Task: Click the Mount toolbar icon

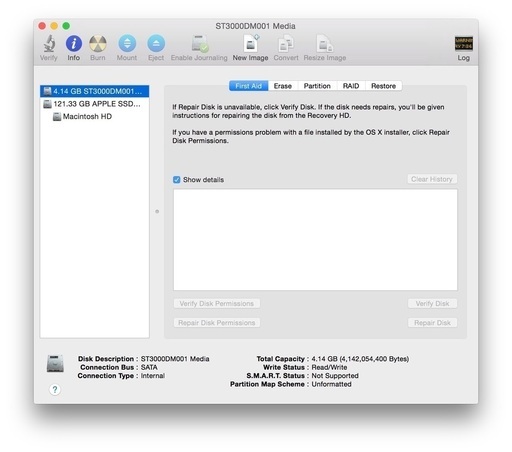Action: [x=127, y=44]
